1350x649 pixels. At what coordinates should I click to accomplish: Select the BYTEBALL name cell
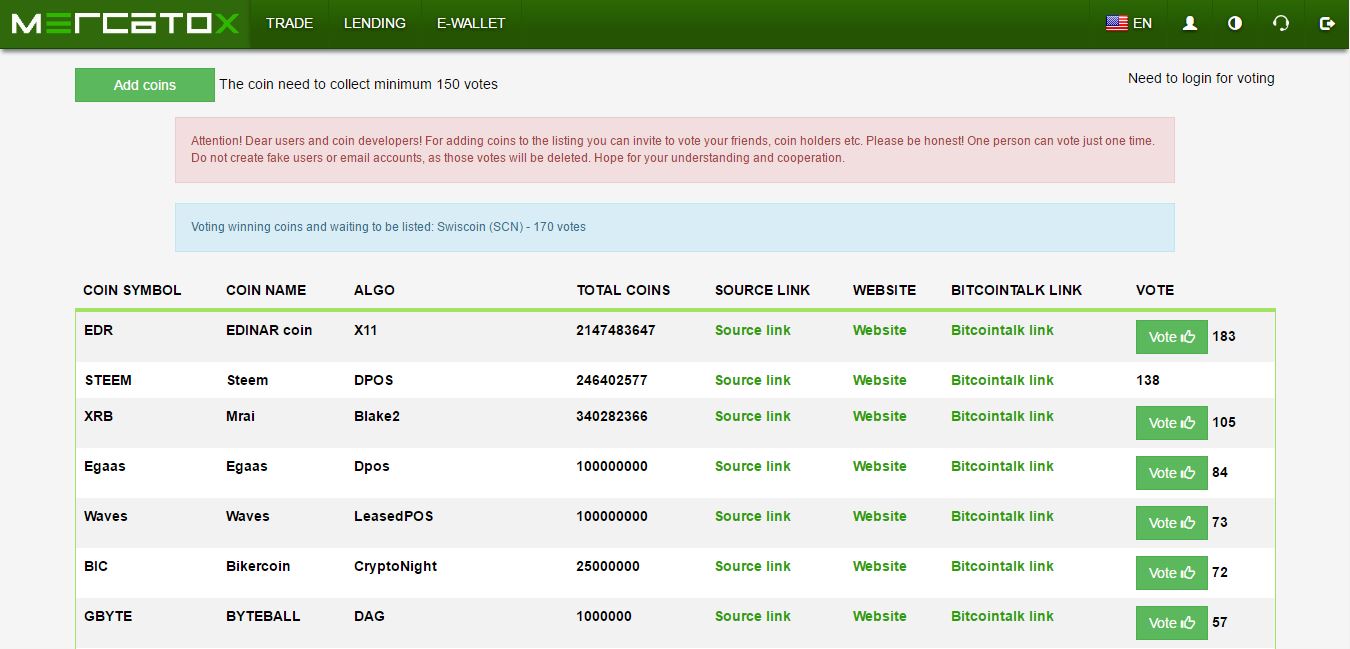point(263,616)
